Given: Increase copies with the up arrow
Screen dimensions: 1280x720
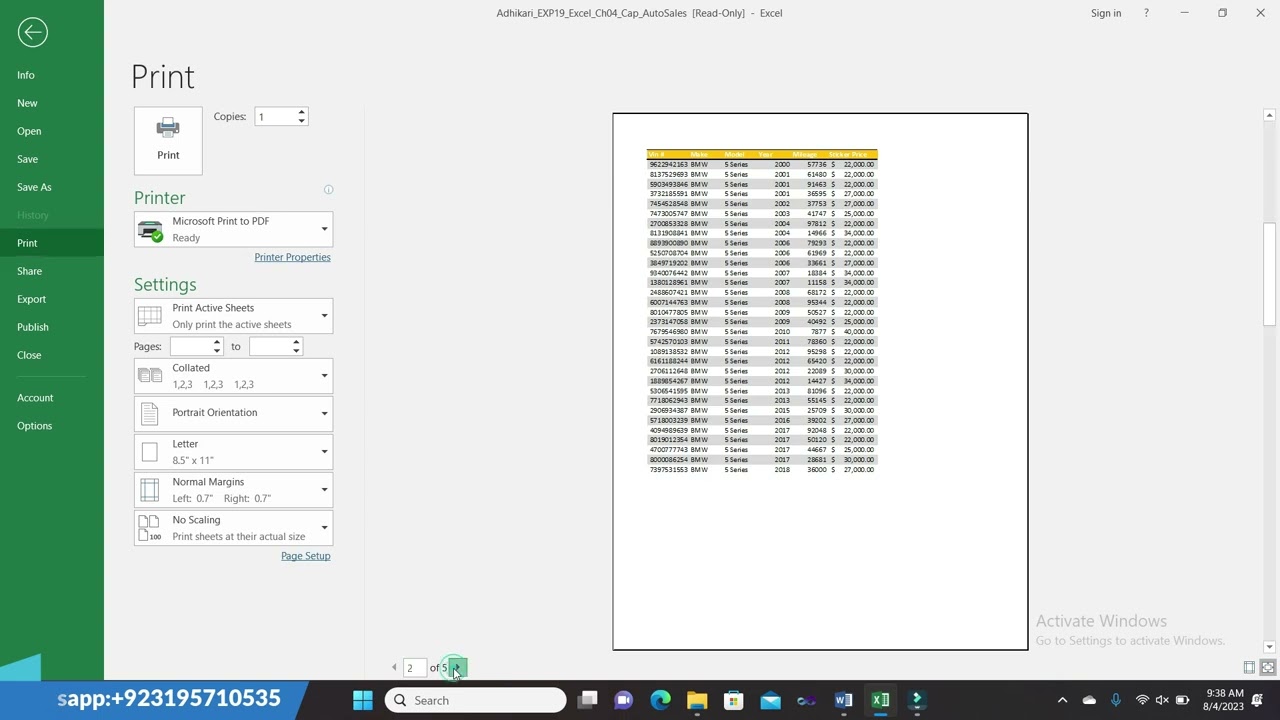Looking at the screenshot, I should [x=301, y=112].
